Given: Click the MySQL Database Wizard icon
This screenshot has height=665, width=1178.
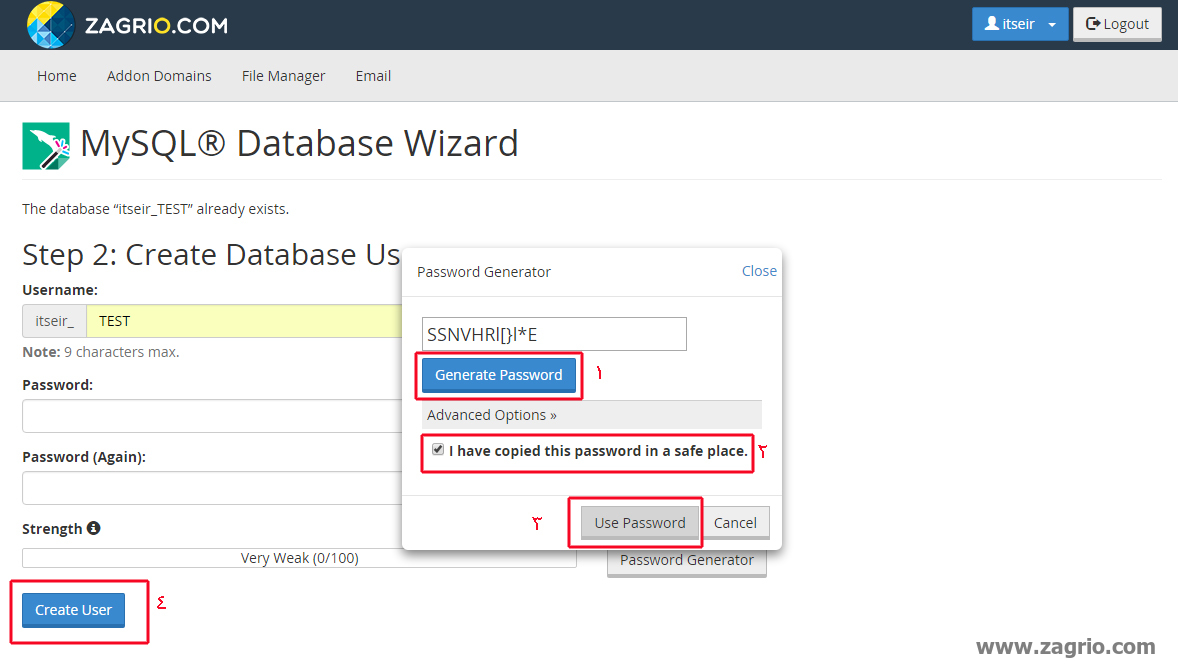Looking at the screenshot, I should tap(46, 146).
